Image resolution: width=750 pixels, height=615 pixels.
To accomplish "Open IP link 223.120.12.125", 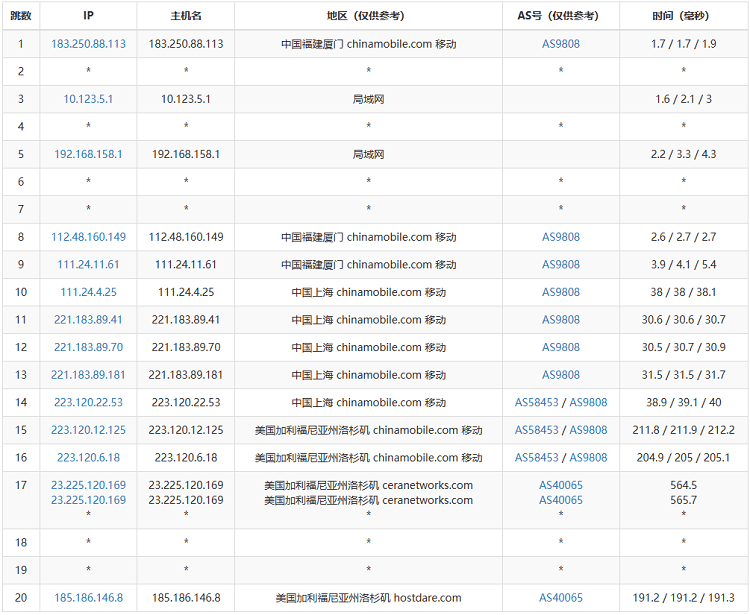I will [x=88, y=430].
